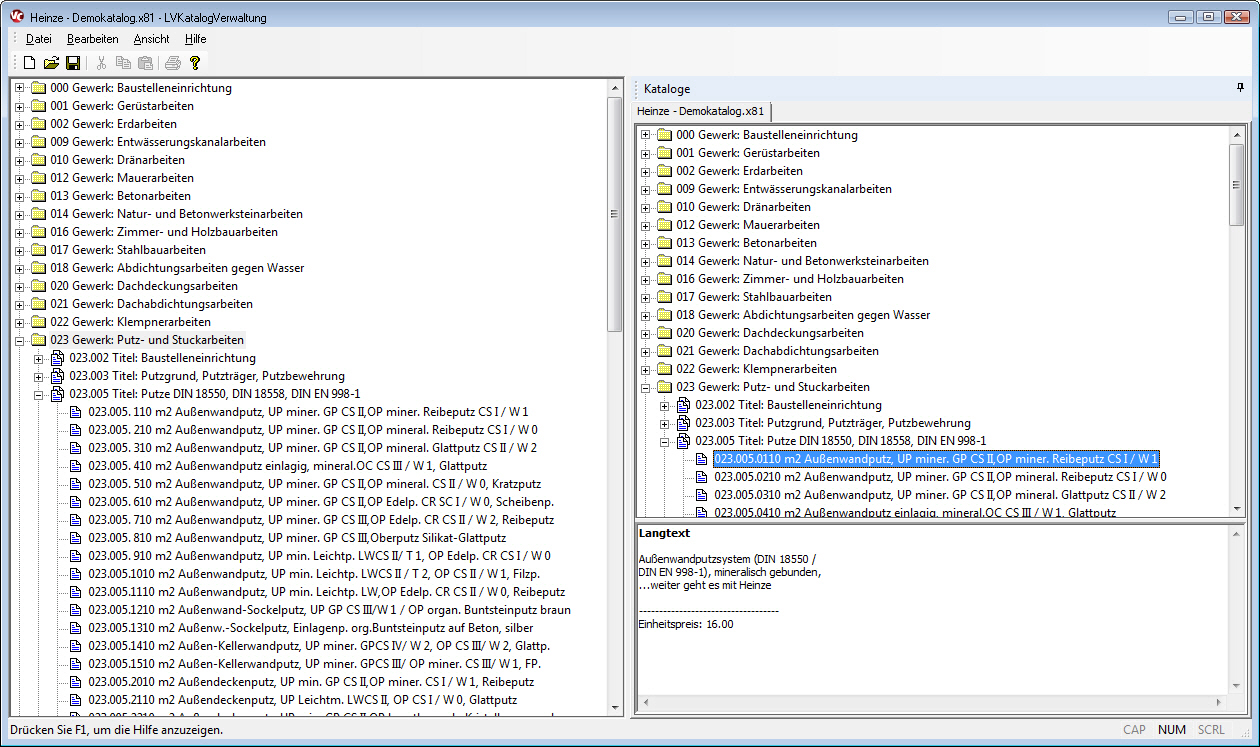The height and width of the screenshot is (747, 1260).
Task: Click folder icon of 020 Dachdeckungsarbeiten in Kataloge panel
Action: click(665, 333)
